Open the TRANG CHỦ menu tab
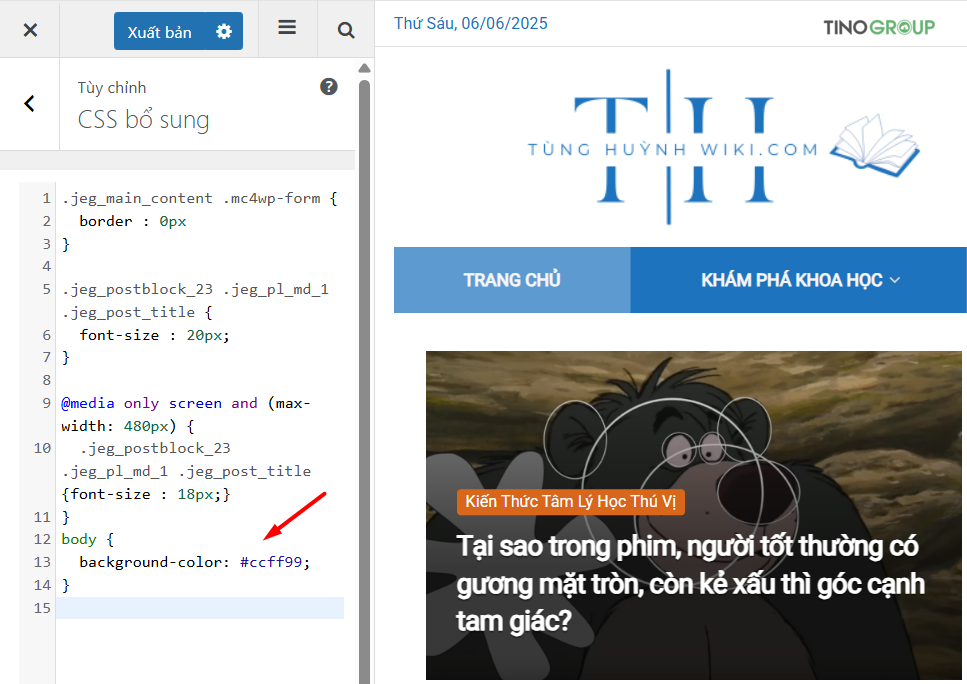The height and width of the screenshot is (684, 967). point(512,280)
